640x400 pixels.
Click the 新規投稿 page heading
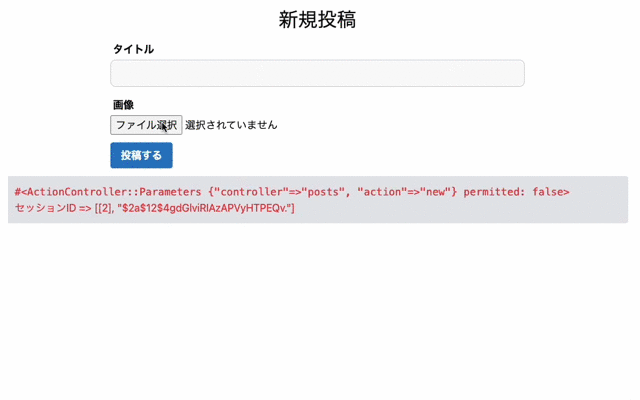317,20
